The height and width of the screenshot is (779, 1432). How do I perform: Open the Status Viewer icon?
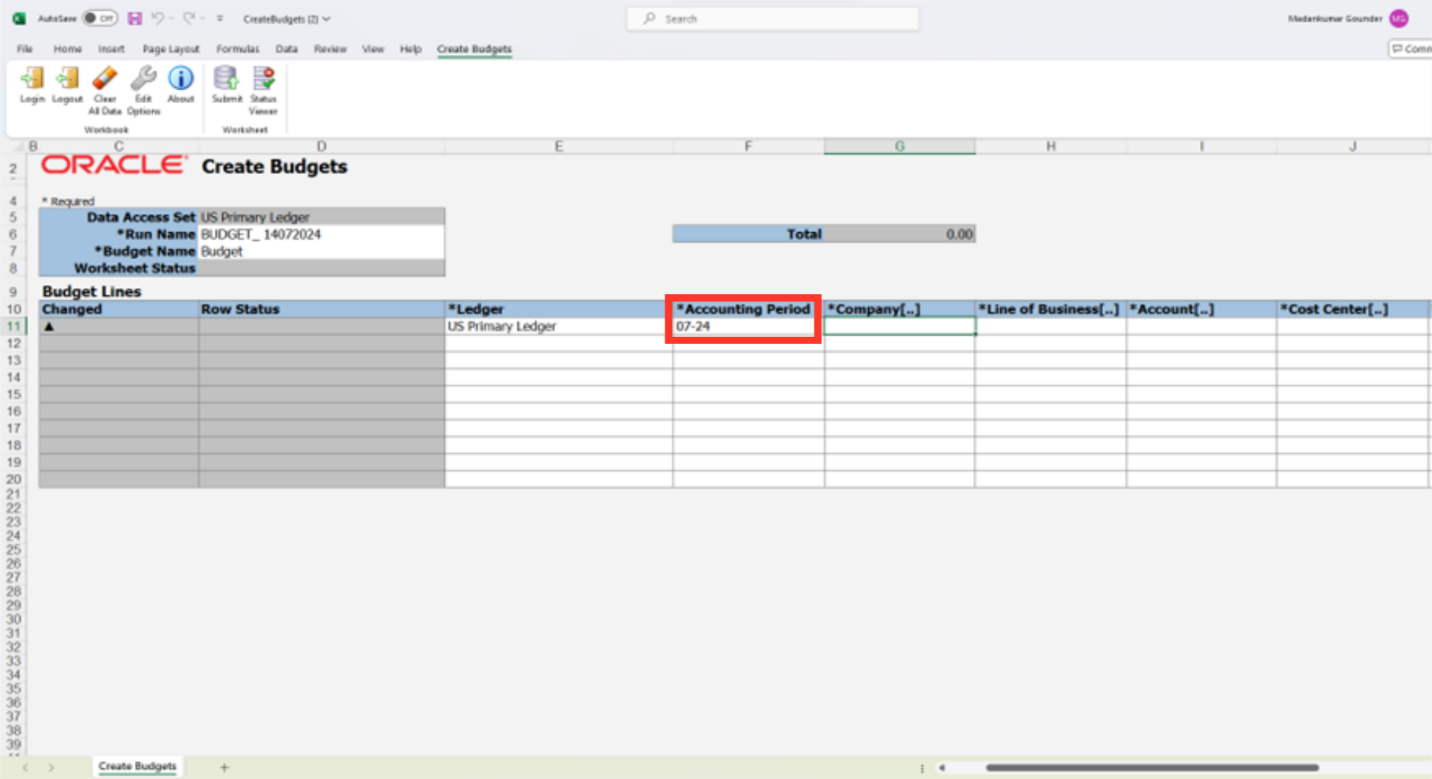tap(263, 79)
